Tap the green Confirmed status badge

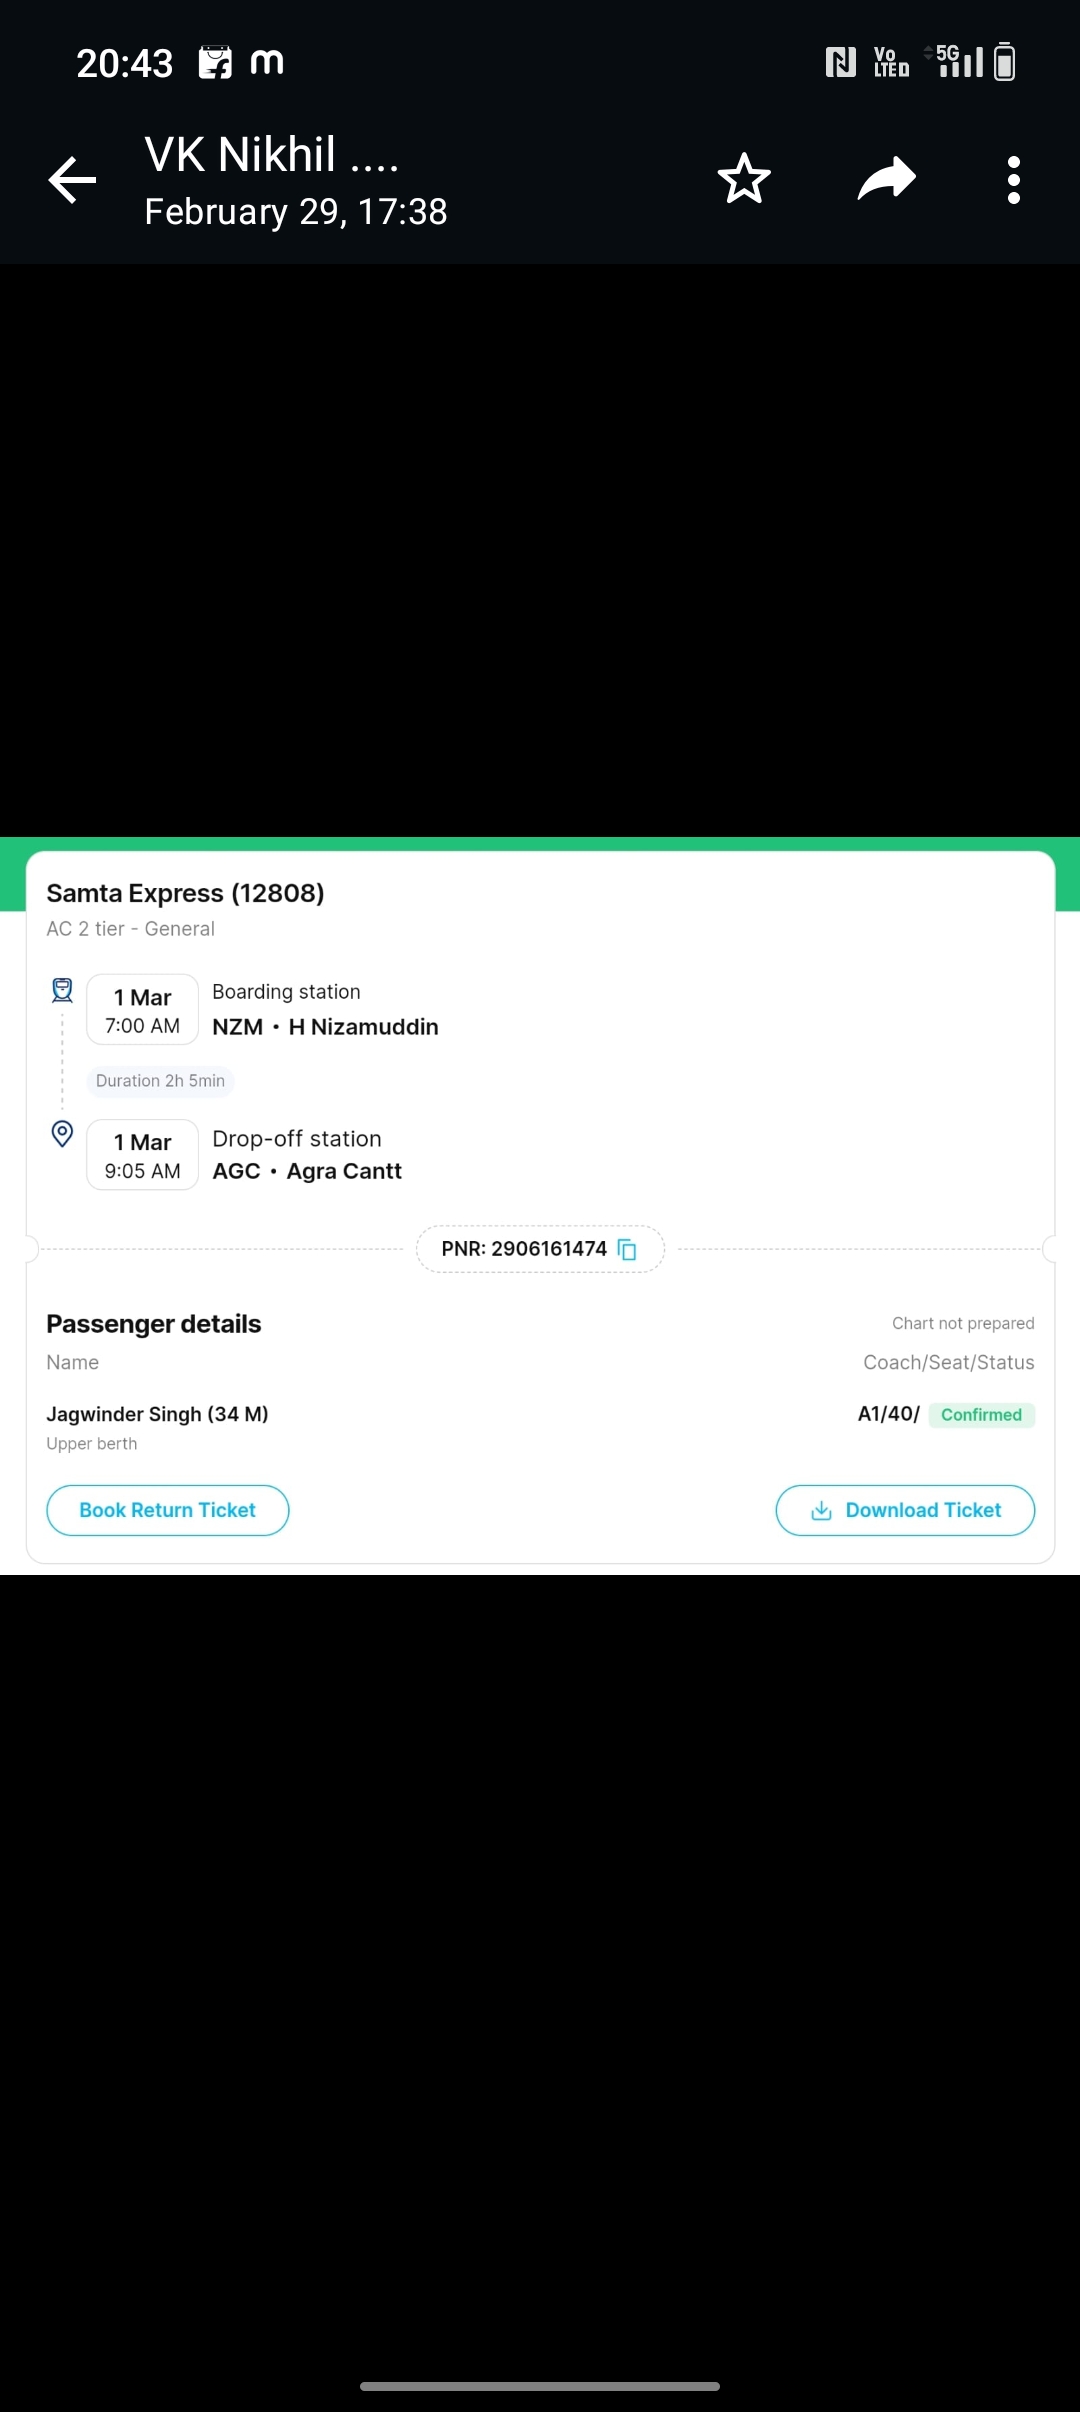[x=981, y=1415]
